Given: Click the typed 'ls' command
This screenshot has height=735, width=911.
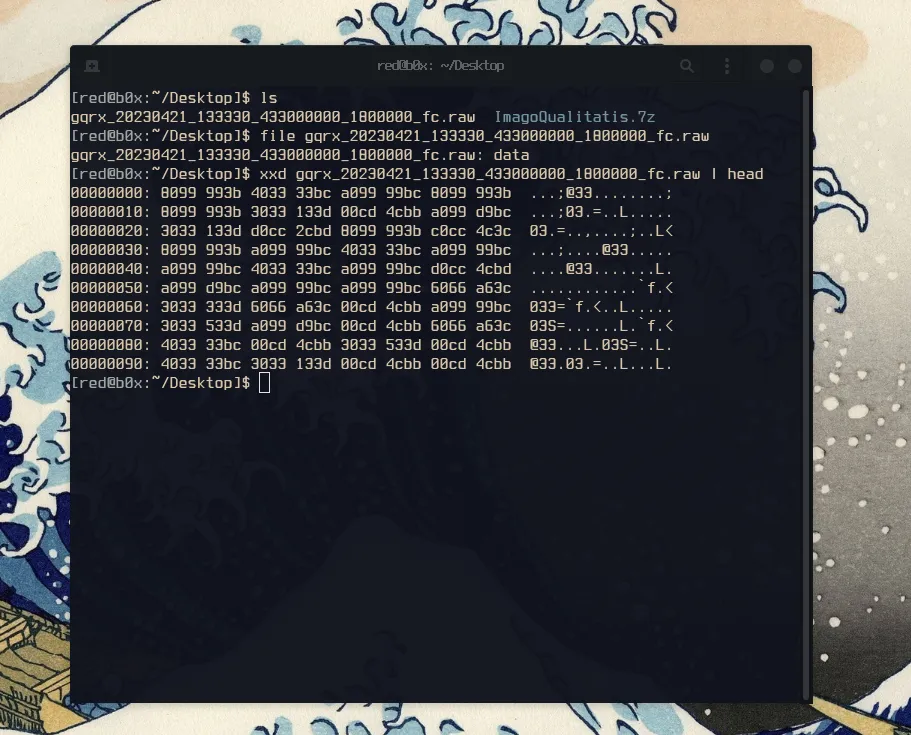Looking at the screenshot, I should (268, 98).
